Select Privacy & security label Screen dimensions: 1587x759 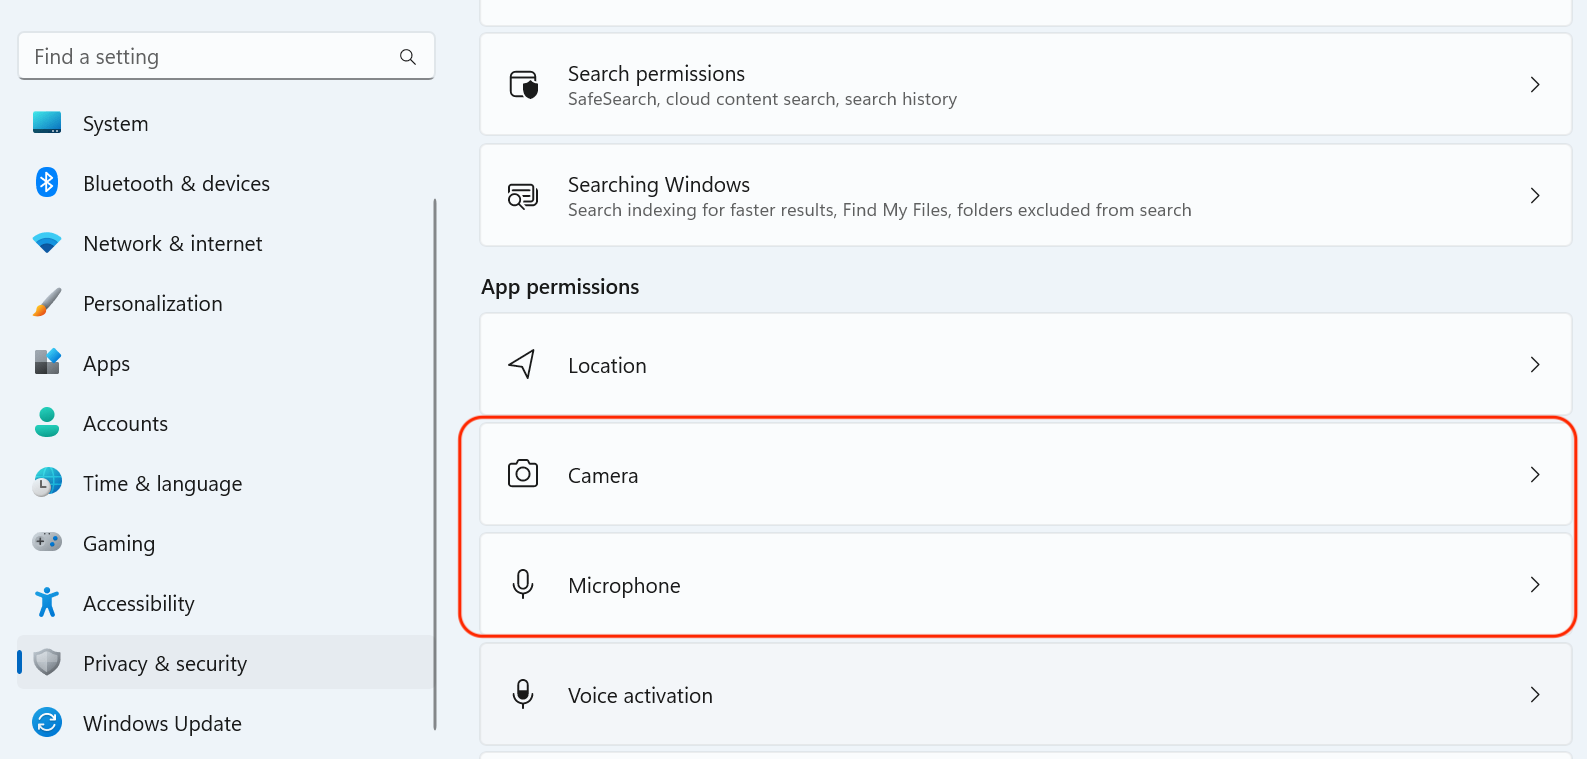pos(165,664)
